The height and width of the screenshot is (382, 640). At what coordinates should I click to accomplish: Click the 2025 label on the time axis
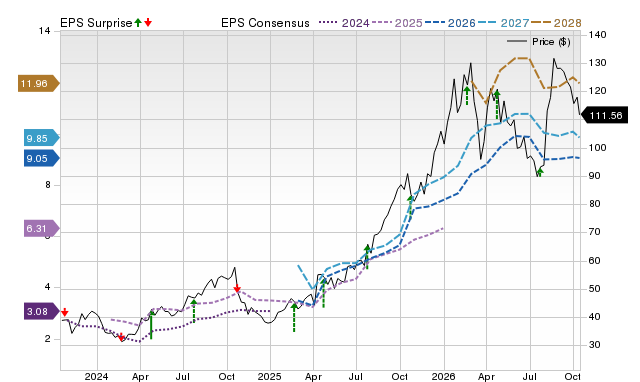[269, 376]
